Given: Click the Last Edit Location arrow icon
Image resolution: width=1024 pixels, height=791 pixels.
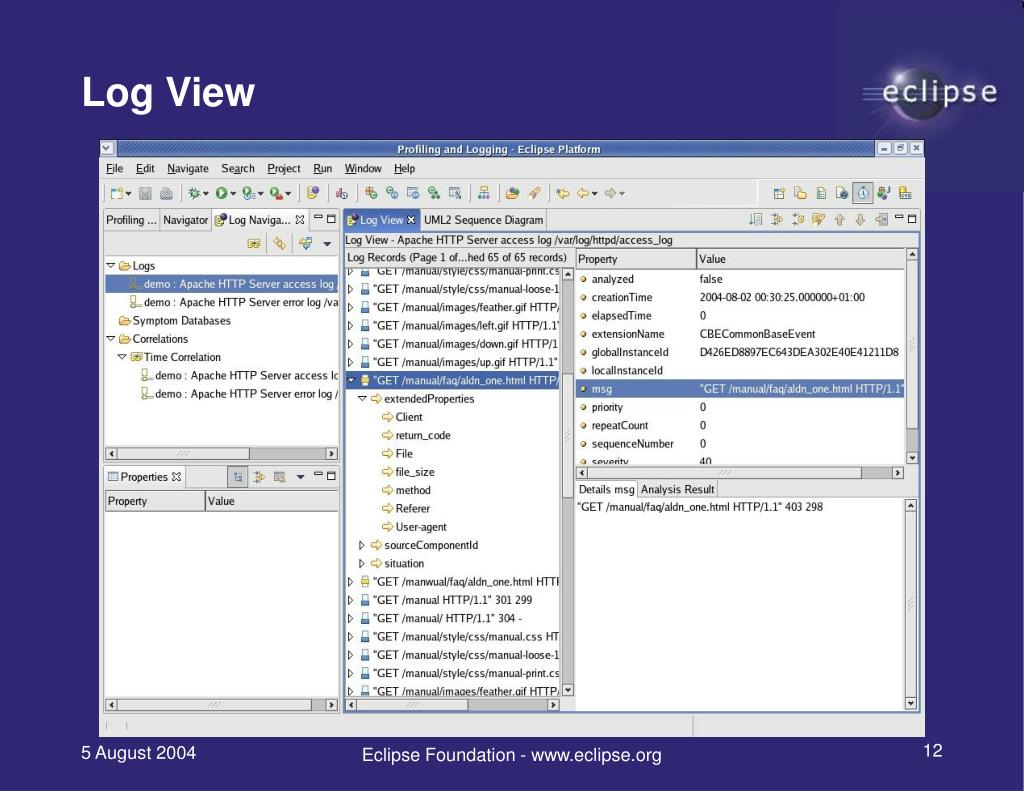Looking at the screenshot, I should (x=562, y=193).
